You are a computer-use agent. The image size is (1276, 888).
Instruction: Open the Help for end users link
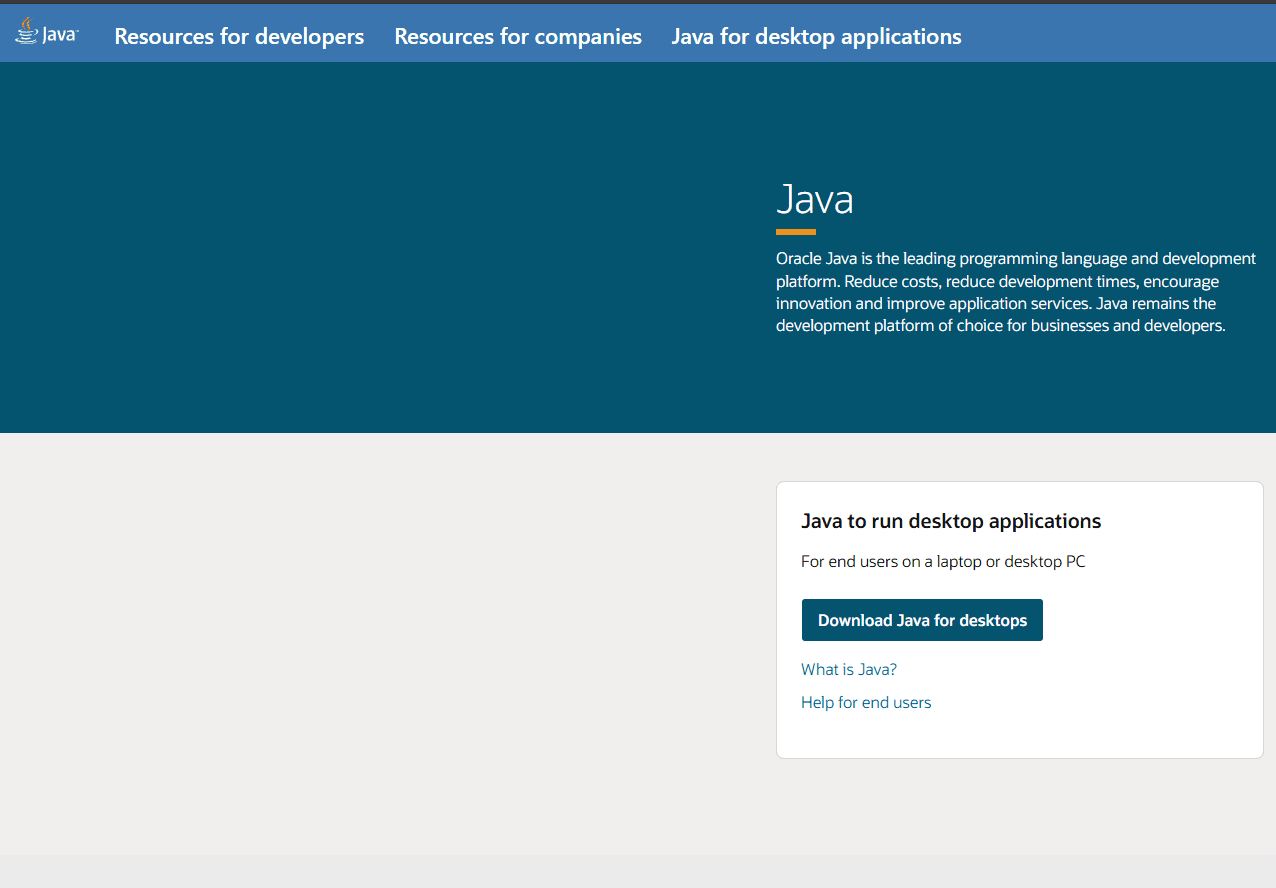tap(866, 703)
